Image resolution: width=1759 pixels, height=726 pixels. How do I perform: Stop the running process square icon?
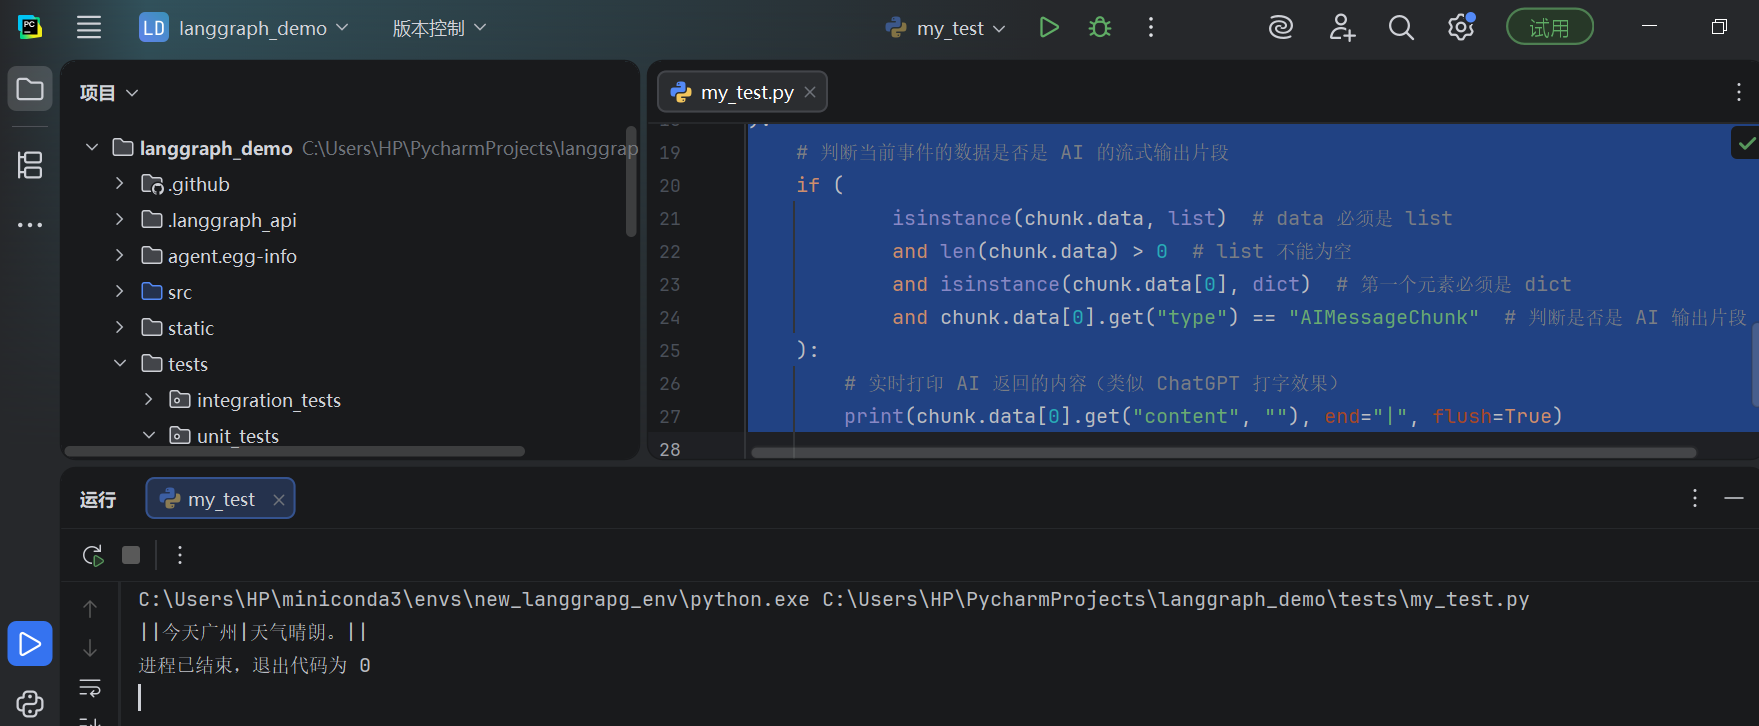coord(131,555)
